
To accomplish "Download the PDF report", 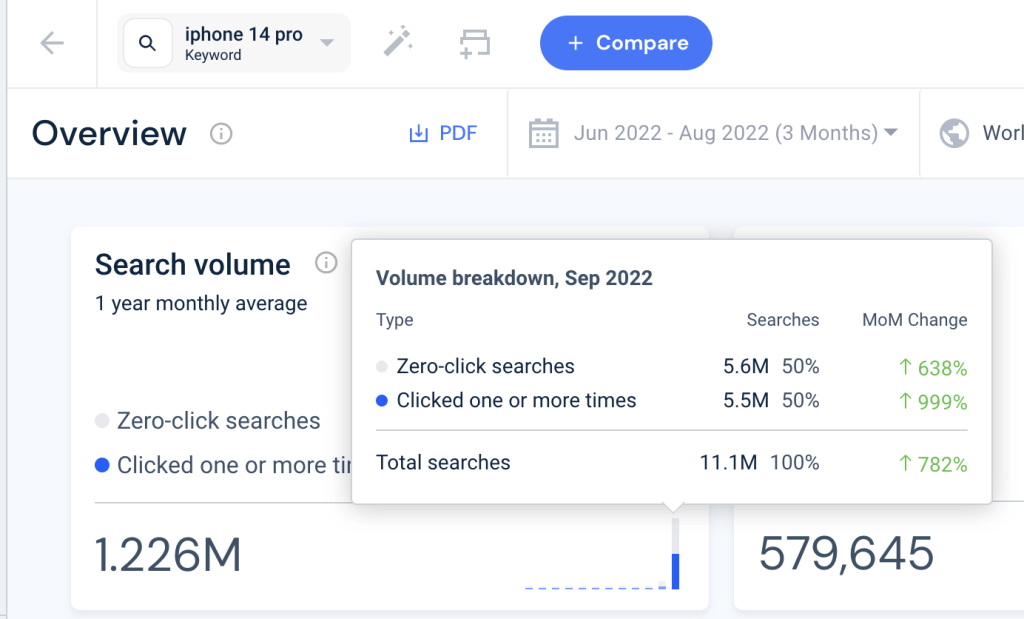I will point(443,133).
